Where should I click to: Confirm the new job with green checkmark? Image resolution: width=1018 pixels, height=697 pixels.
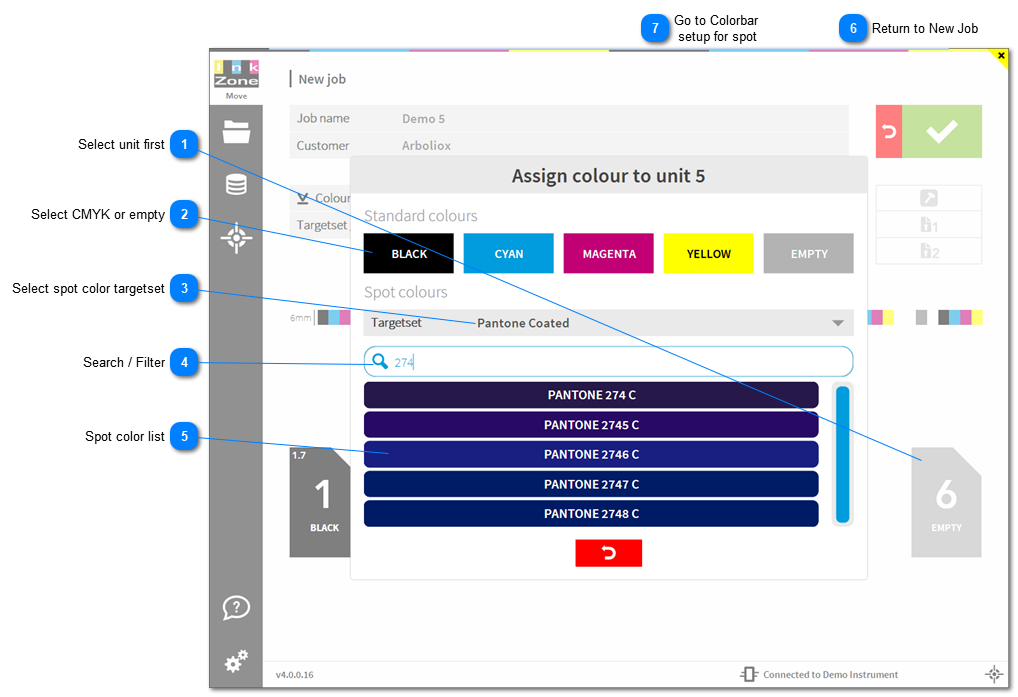coord(942,132)
